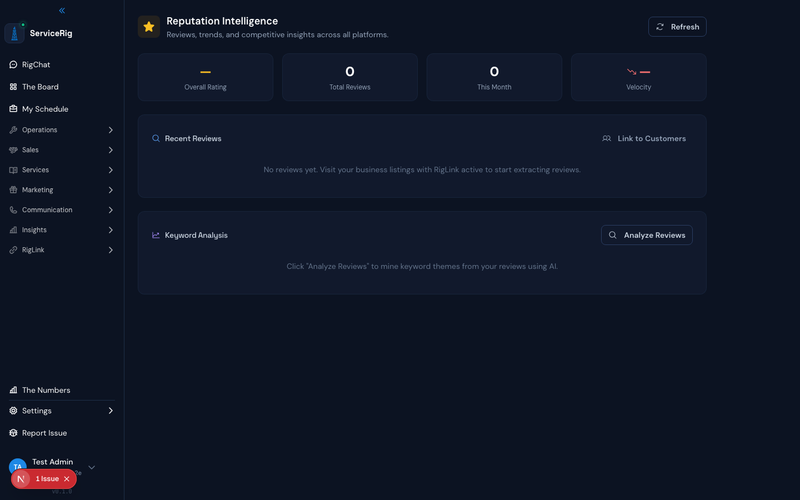Expand the Insights submenu chevron
Viewport: 800px width, 500px height.
coord(110,230)
